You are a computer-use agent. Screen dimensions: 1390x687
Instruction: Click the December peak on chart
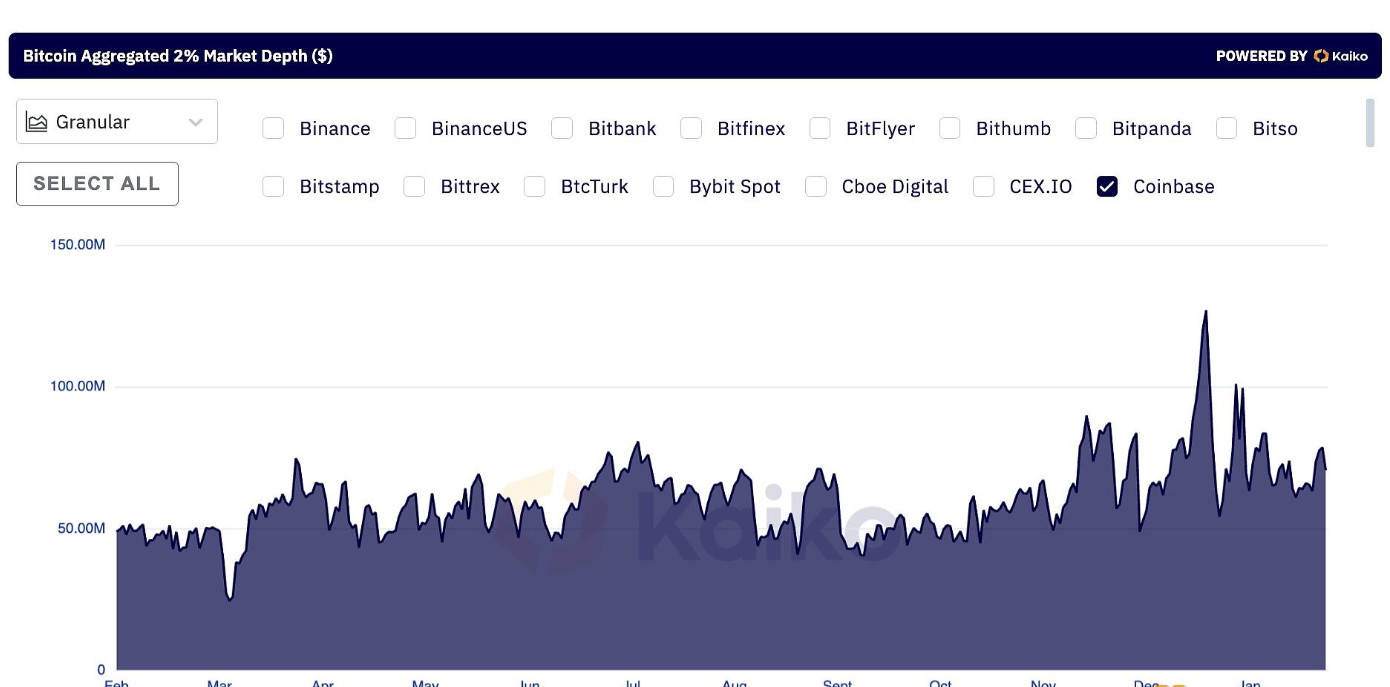pyautogui.click(x=1206, y=313)
